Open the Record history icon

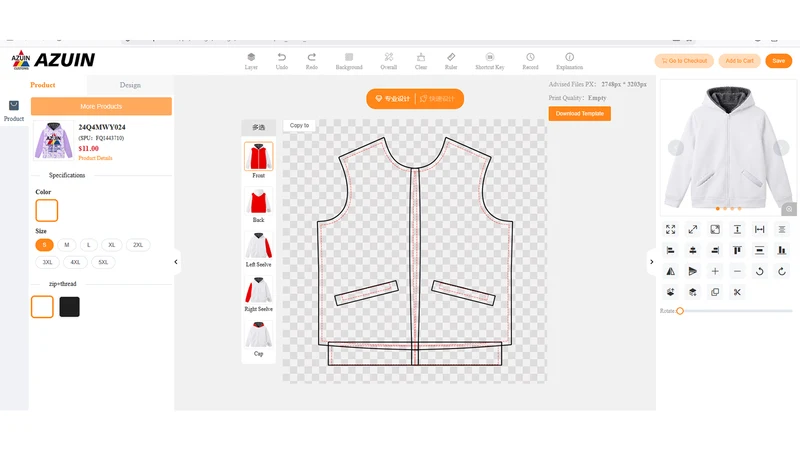click(x=531, y=57)
